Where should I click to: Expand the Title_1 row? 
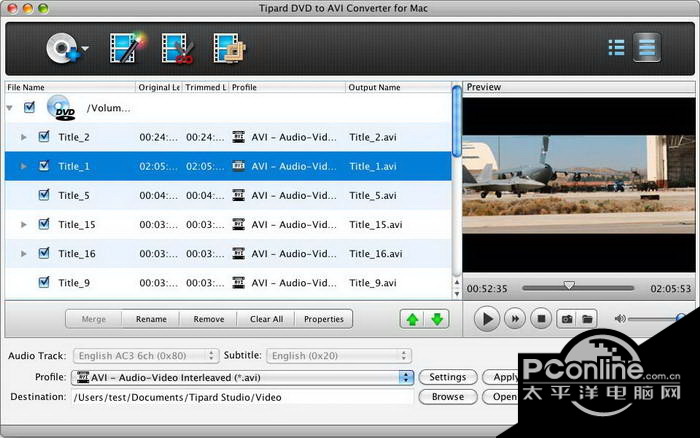24,166
